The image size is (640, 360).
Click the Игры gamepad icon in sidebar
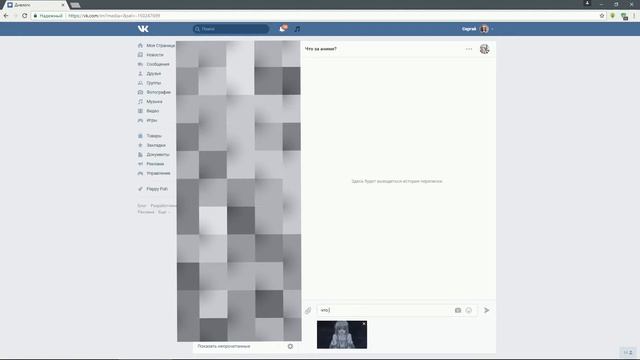click(140, 120)
